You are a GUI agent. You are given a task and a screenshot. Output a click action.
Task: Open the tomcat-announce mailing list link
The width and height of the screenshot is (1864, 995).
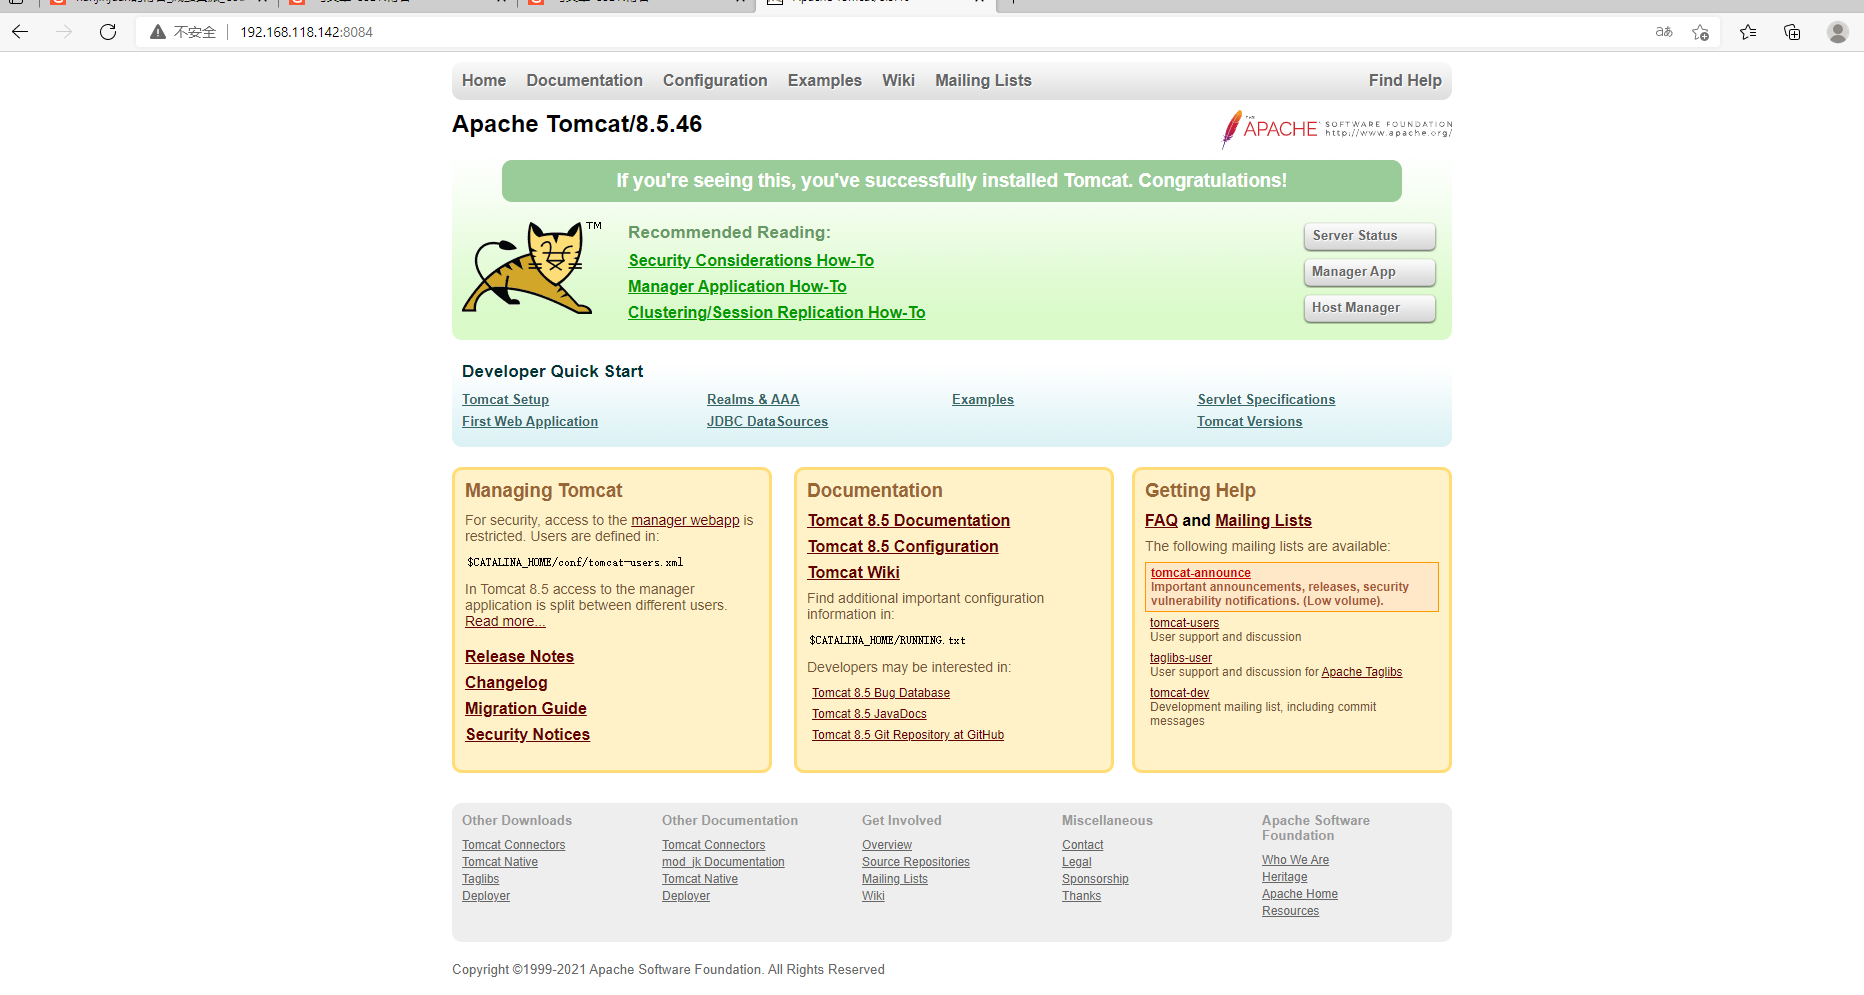point(1200,573)
